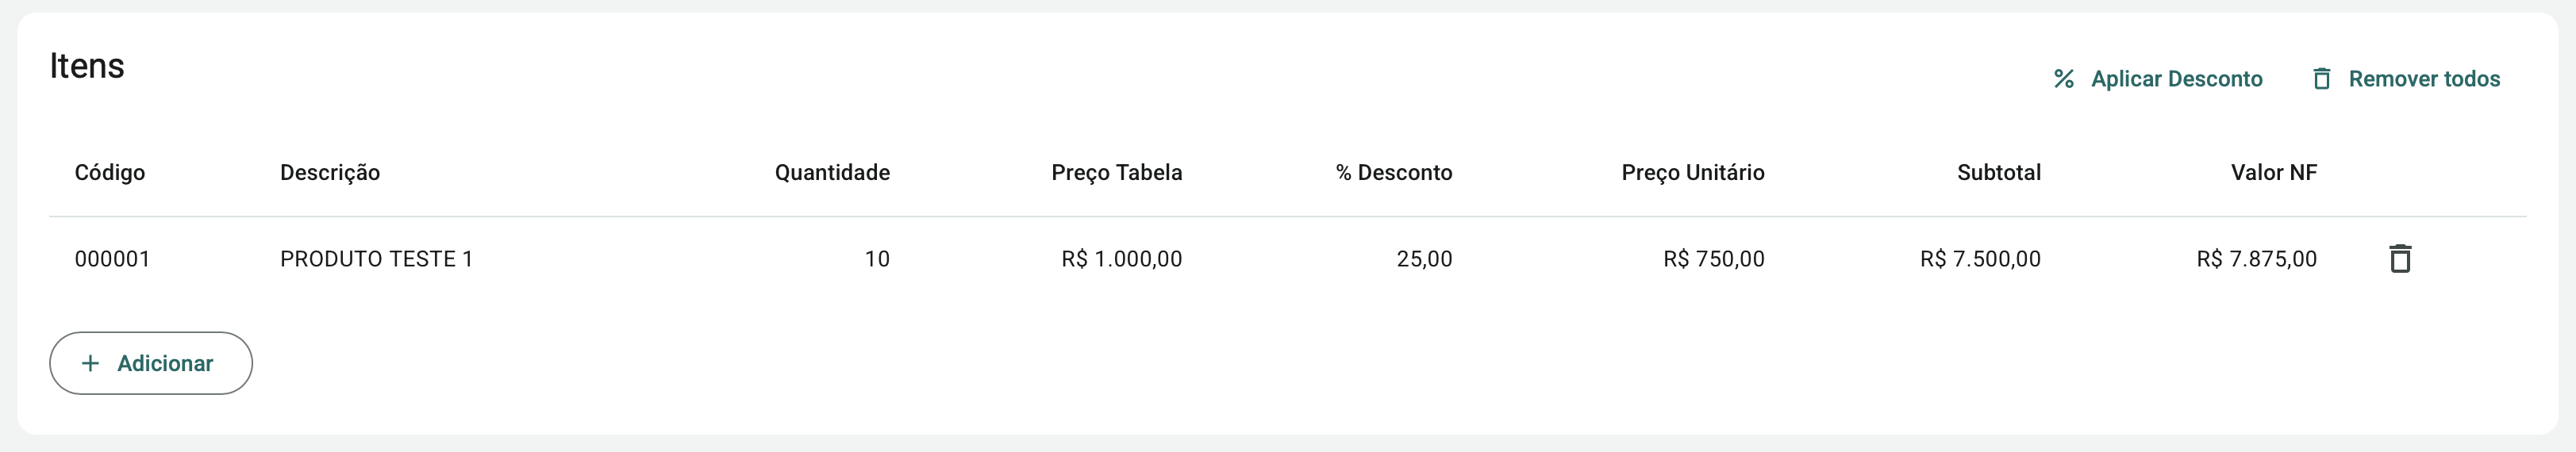
Task: Delete the PRODUTO TESTE 1 row
Action: [x=2400, y=259]
